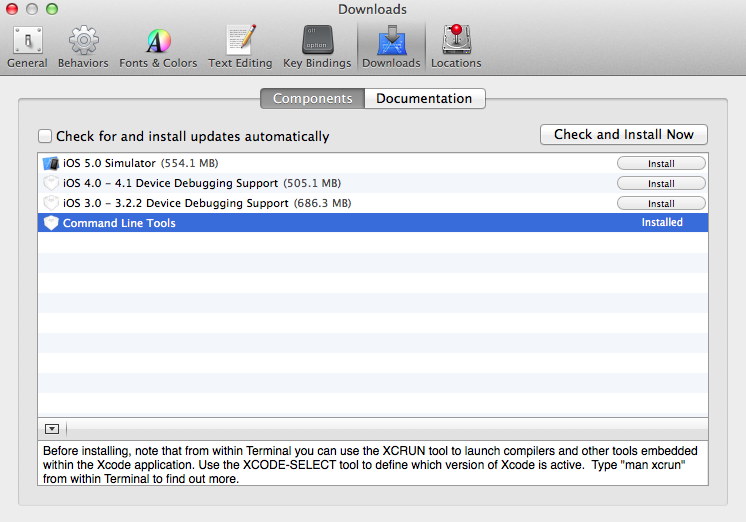Open the Text Editing preferences pane
This screenshot has height=522, width=746.
click(240, 48)
